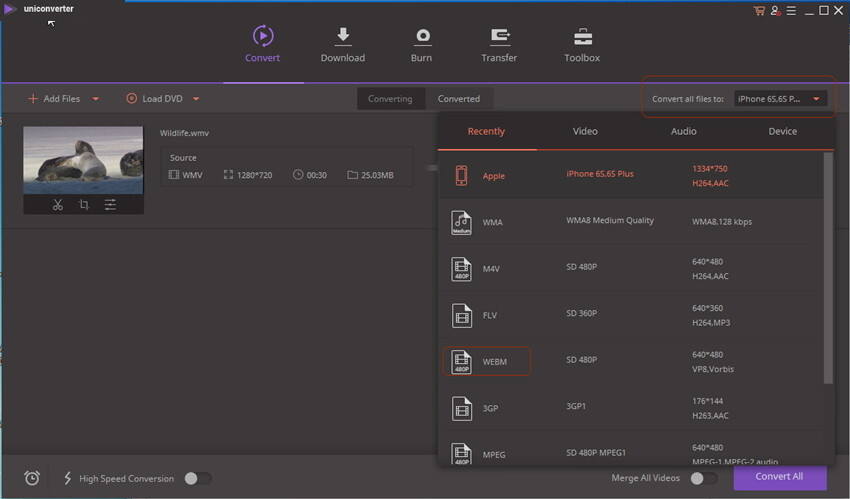Viewport: 850px width, 499px height.
Task: Click the iPhone 6S,6S Plus preset text
Action: coord(600,174)
